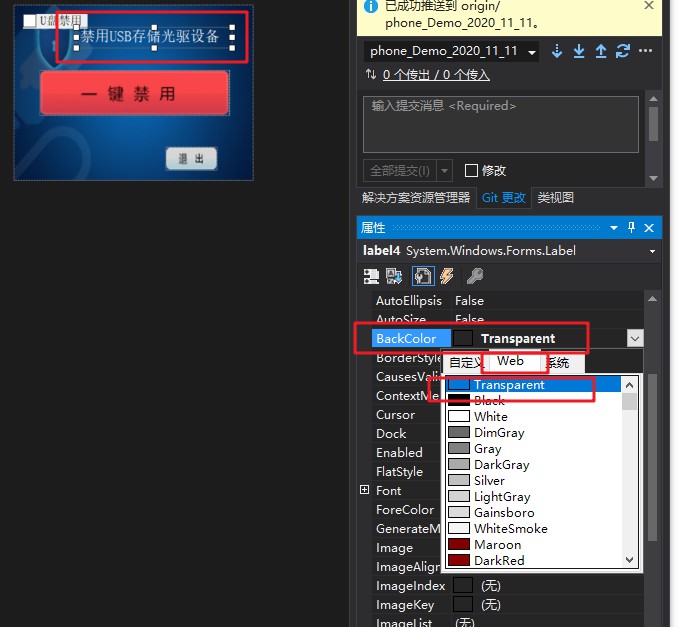The image size is (681, 627).
Task: Click the Properties page icon
Action: pyautogui.click(x=423, y=276)
